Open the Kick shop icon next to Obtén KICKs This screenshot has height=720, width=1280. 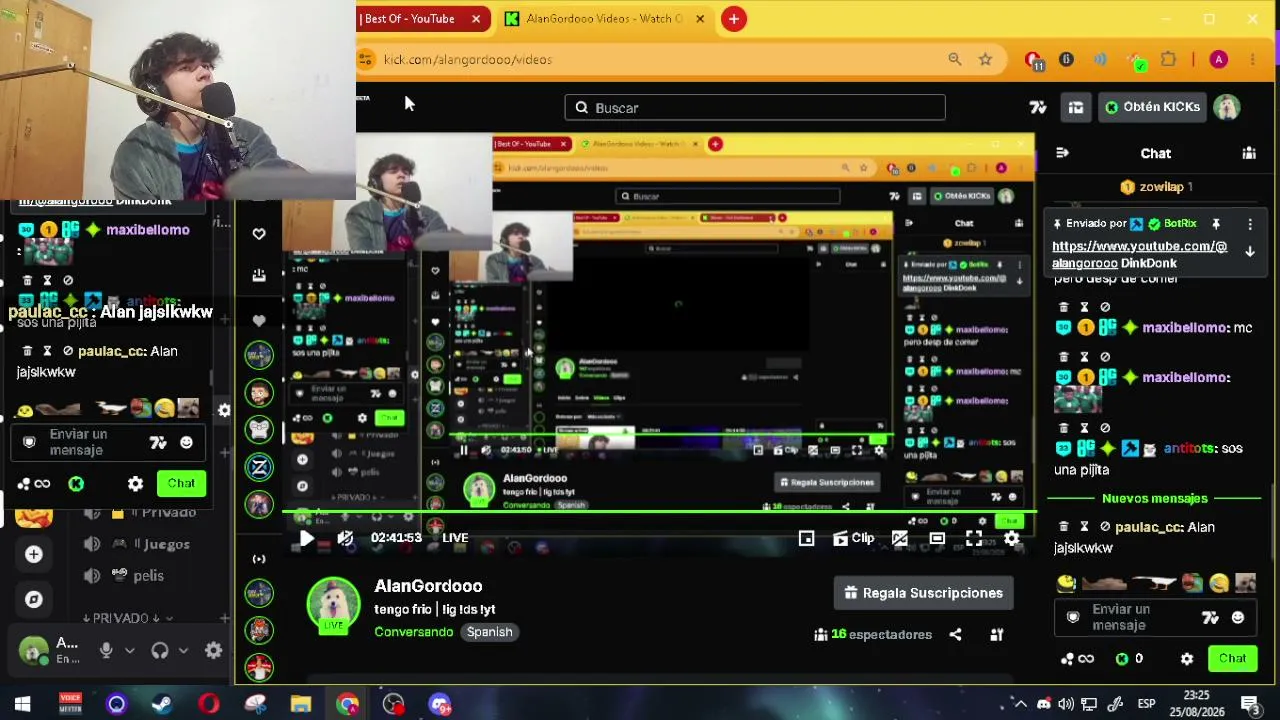pos(1076,107)
